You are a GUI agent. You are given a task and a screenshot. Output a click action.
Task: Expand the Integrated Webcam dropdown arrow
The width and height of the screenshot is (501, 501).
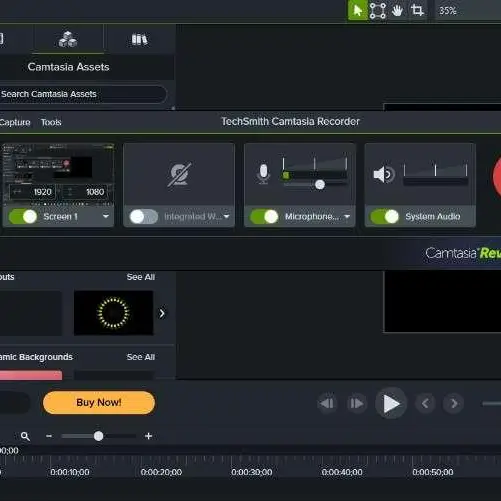[227, 217]
